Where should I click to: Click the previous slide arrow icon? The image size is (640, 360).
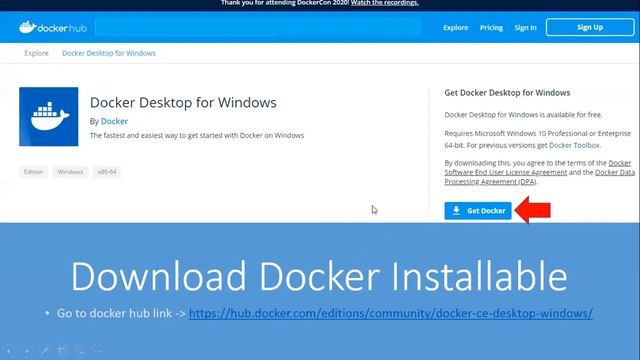[9, 351]
